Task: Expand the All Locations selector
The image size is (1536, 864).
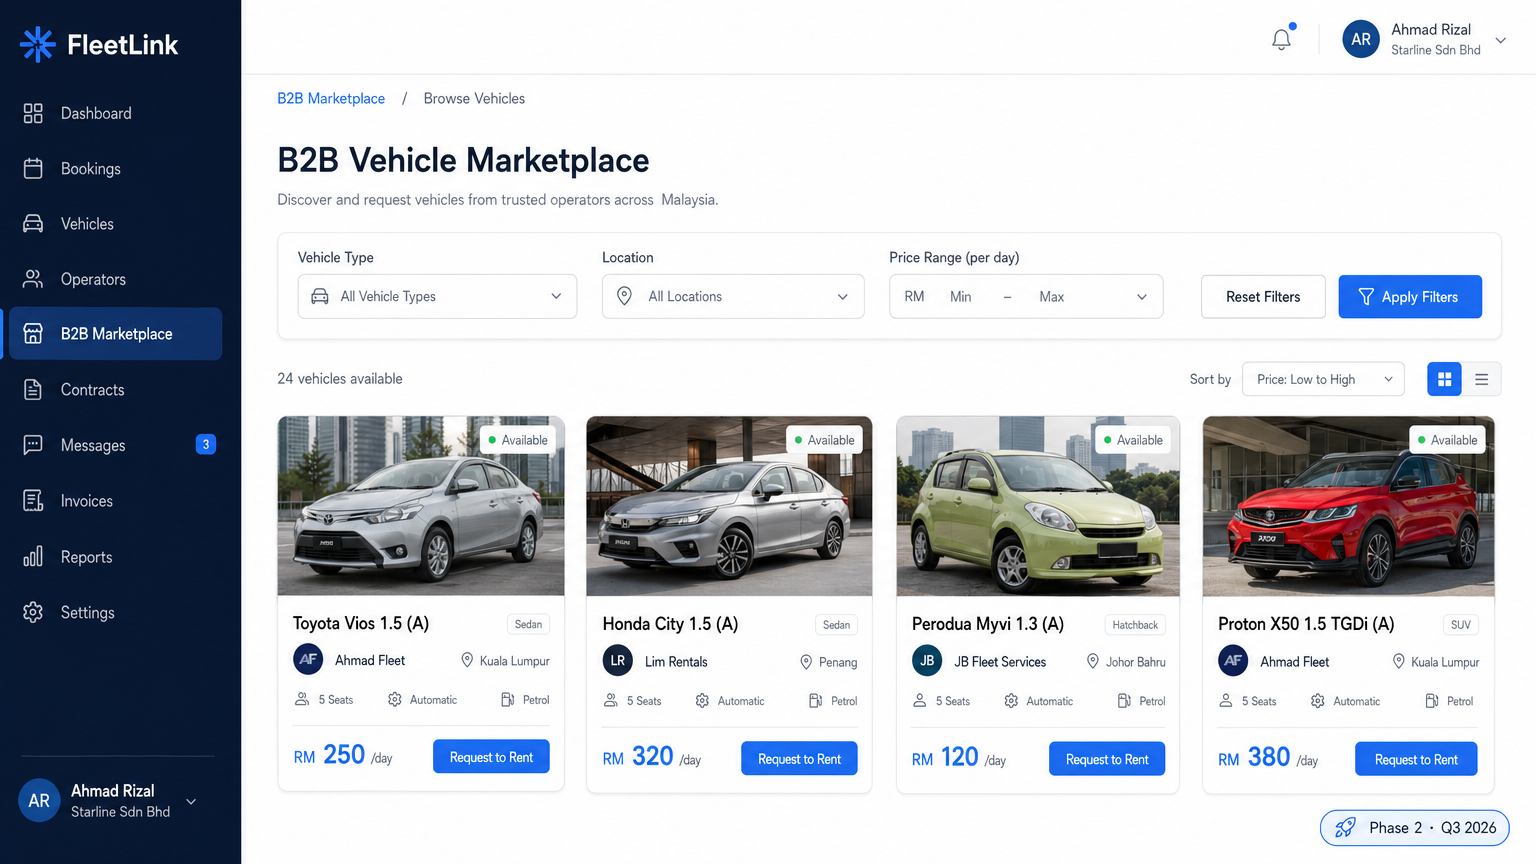Action: [x=733, y=296]
